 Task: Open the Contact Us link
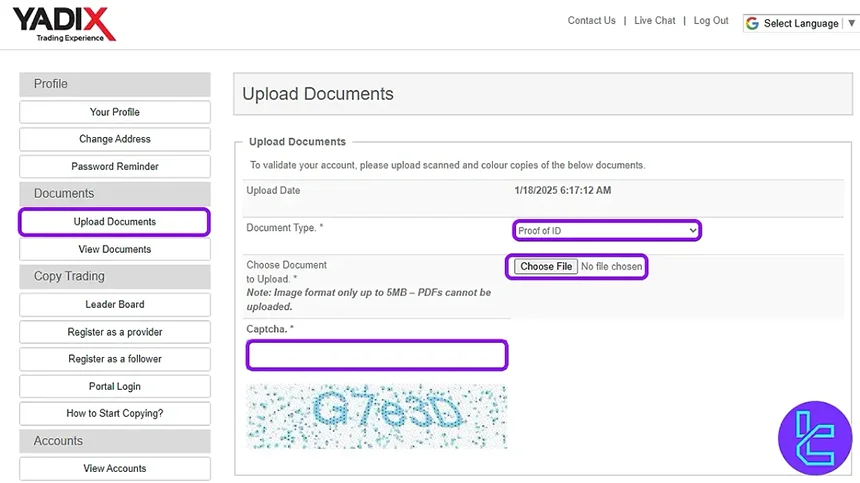(591, 21)
